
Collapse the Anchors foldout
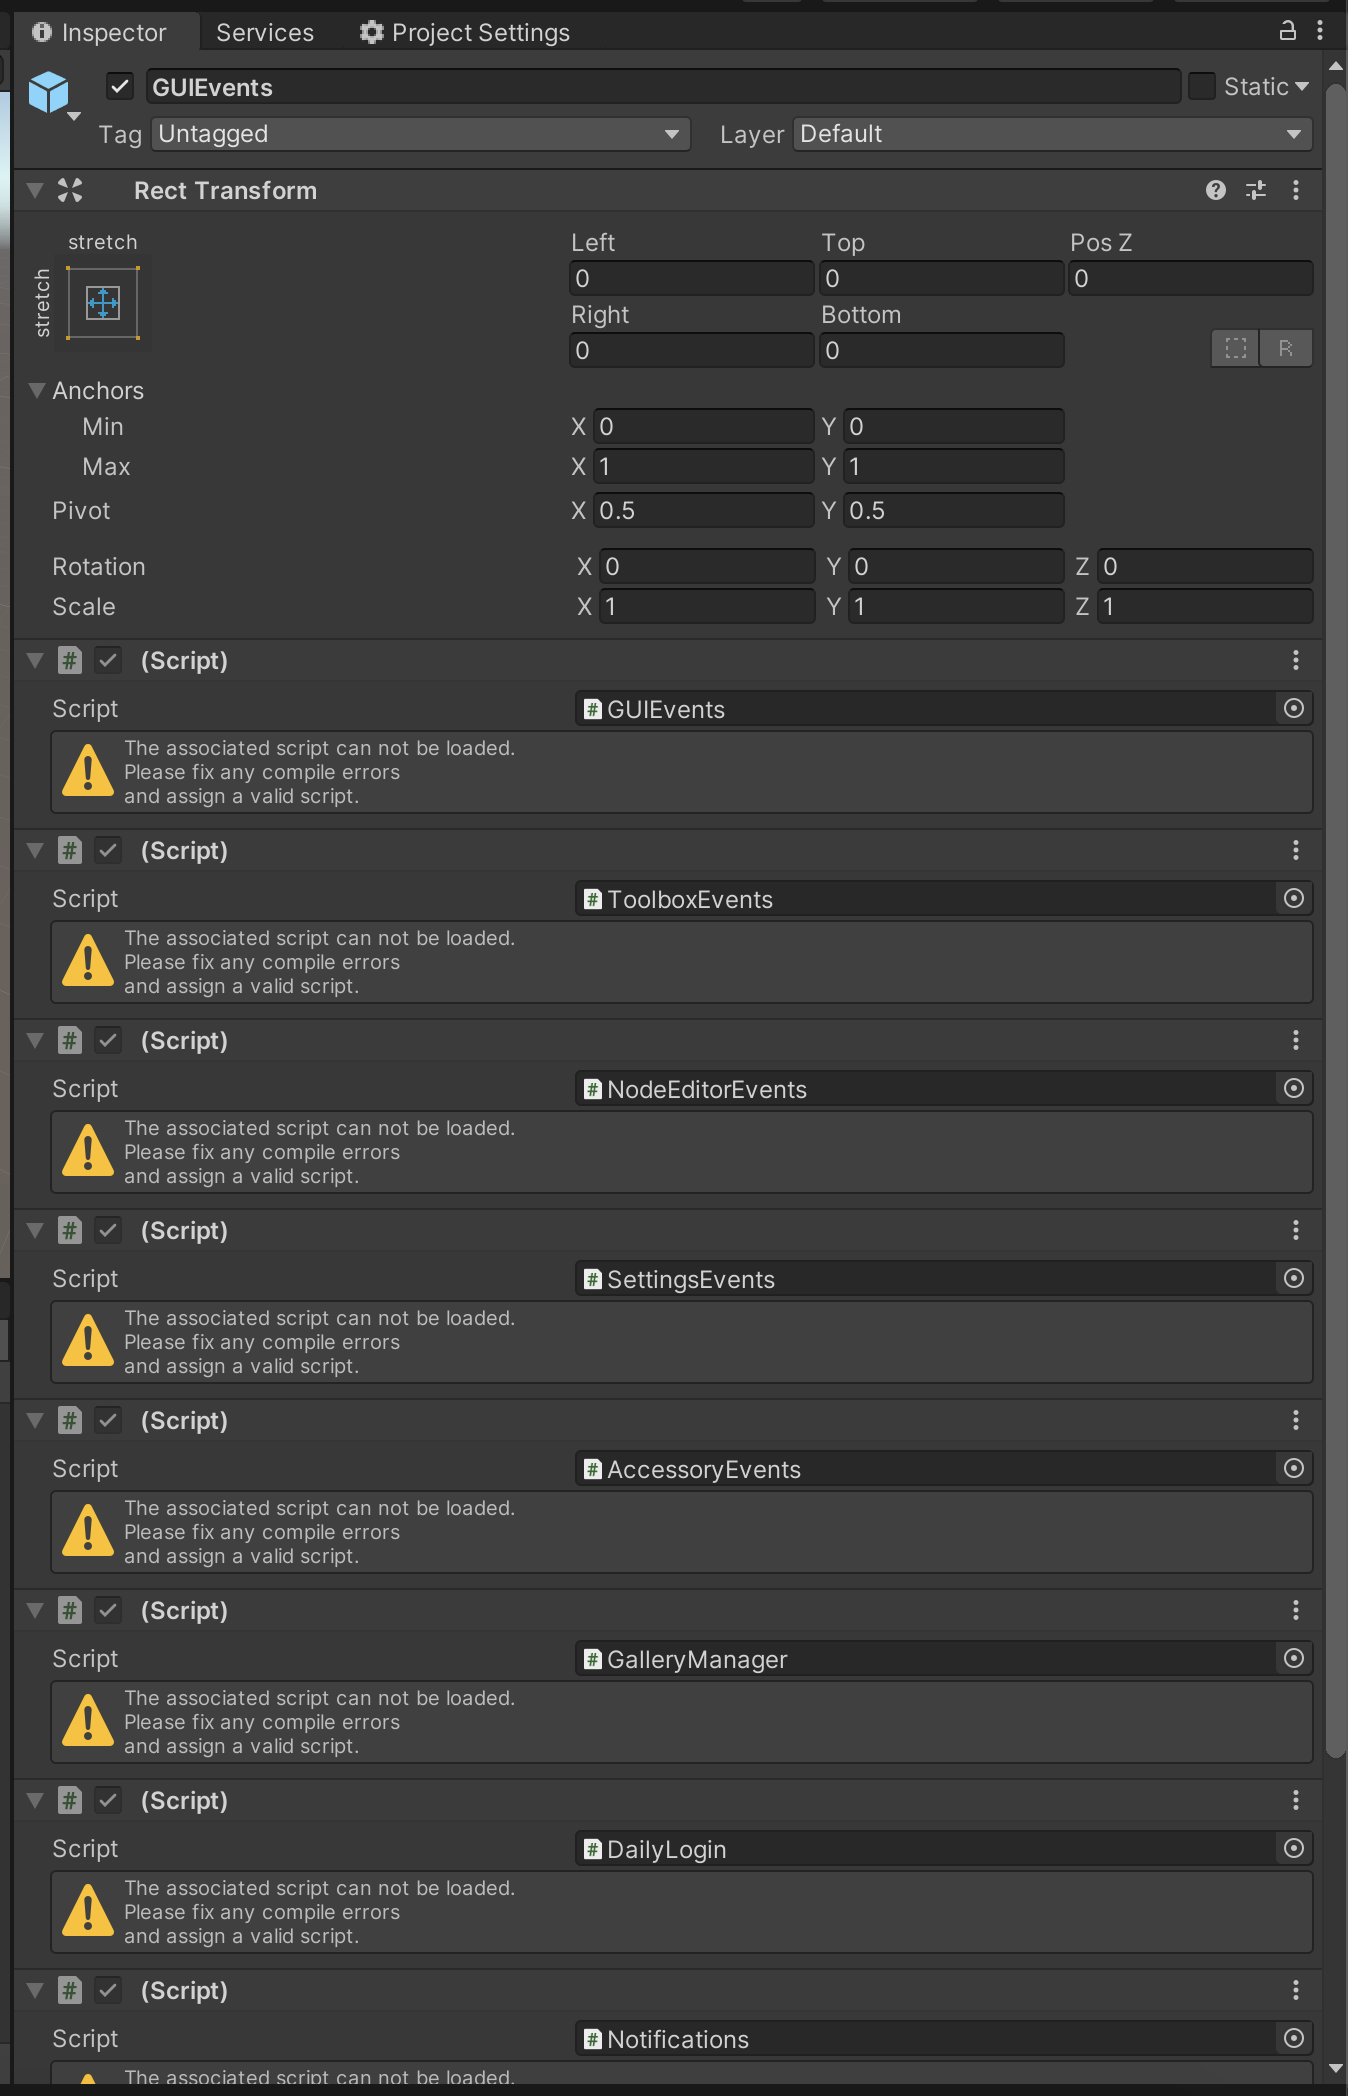pyautogui.click(x=37, y=391)
